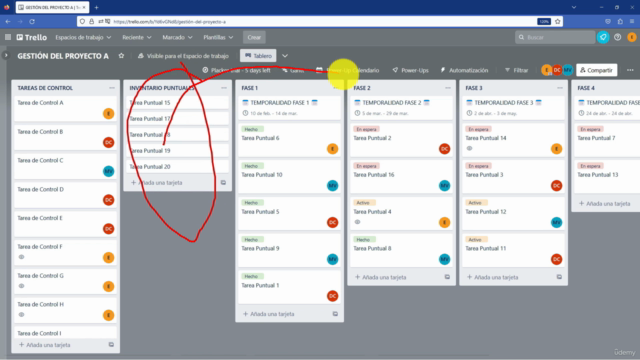This screenshot has width=640, height=360.
Task: Focus the Buscar search field
Action: (x=555, y=37)
